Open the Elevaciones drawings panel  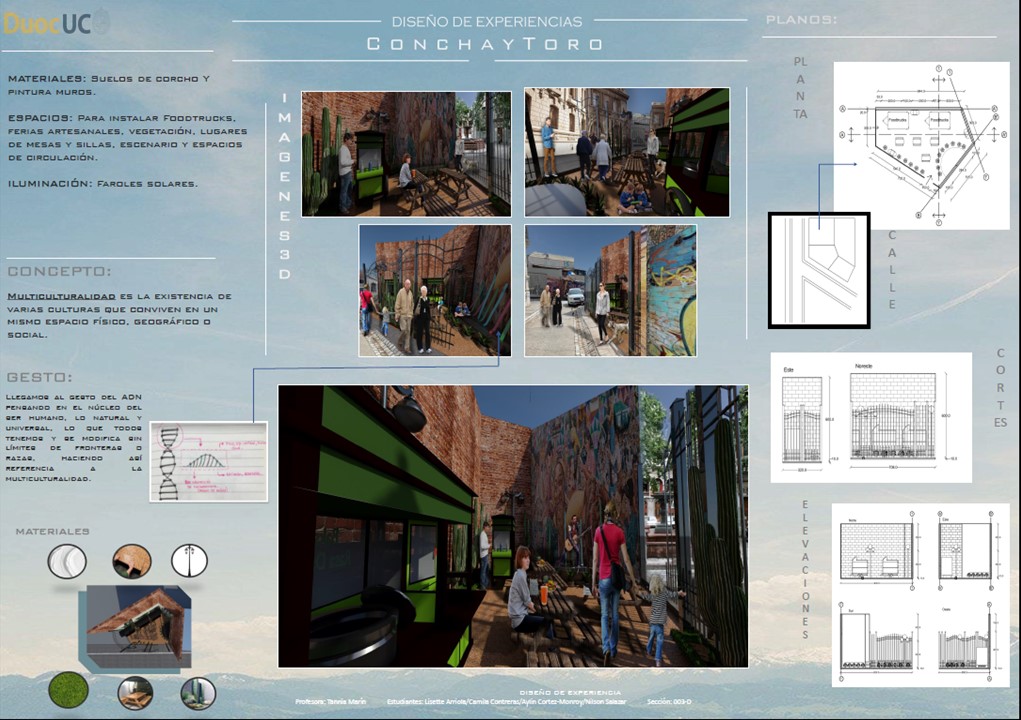(920, 594)
